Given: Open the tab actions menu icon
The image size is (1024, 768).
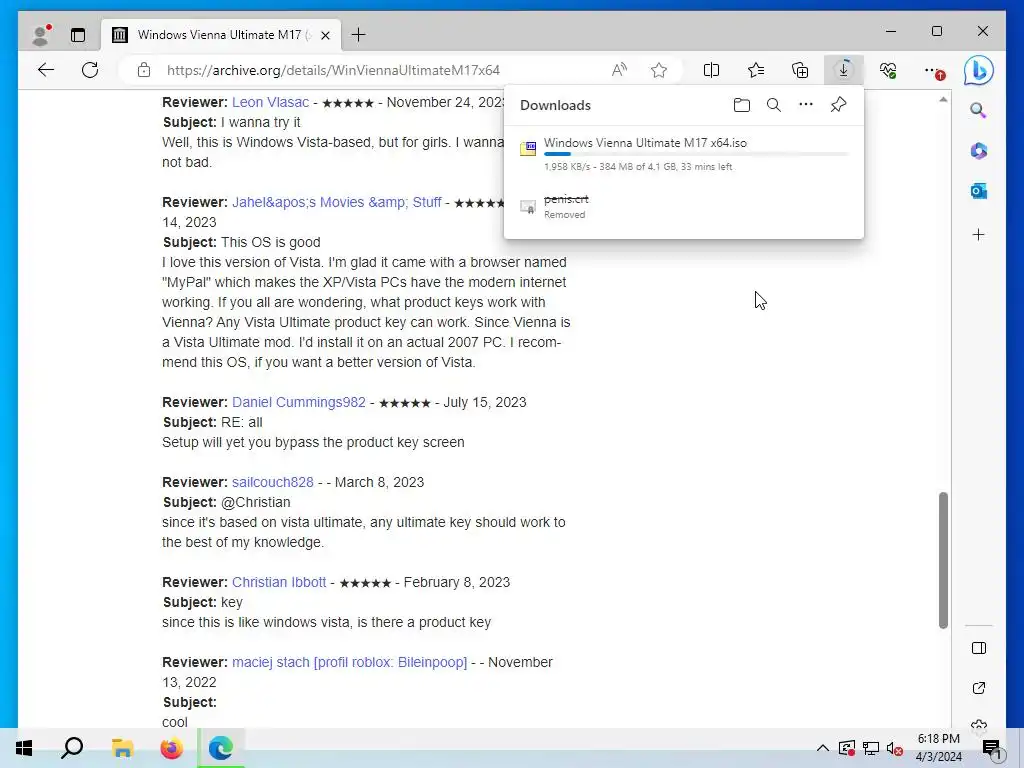Looking at the screenshot, I should click(x=78, y=35).
